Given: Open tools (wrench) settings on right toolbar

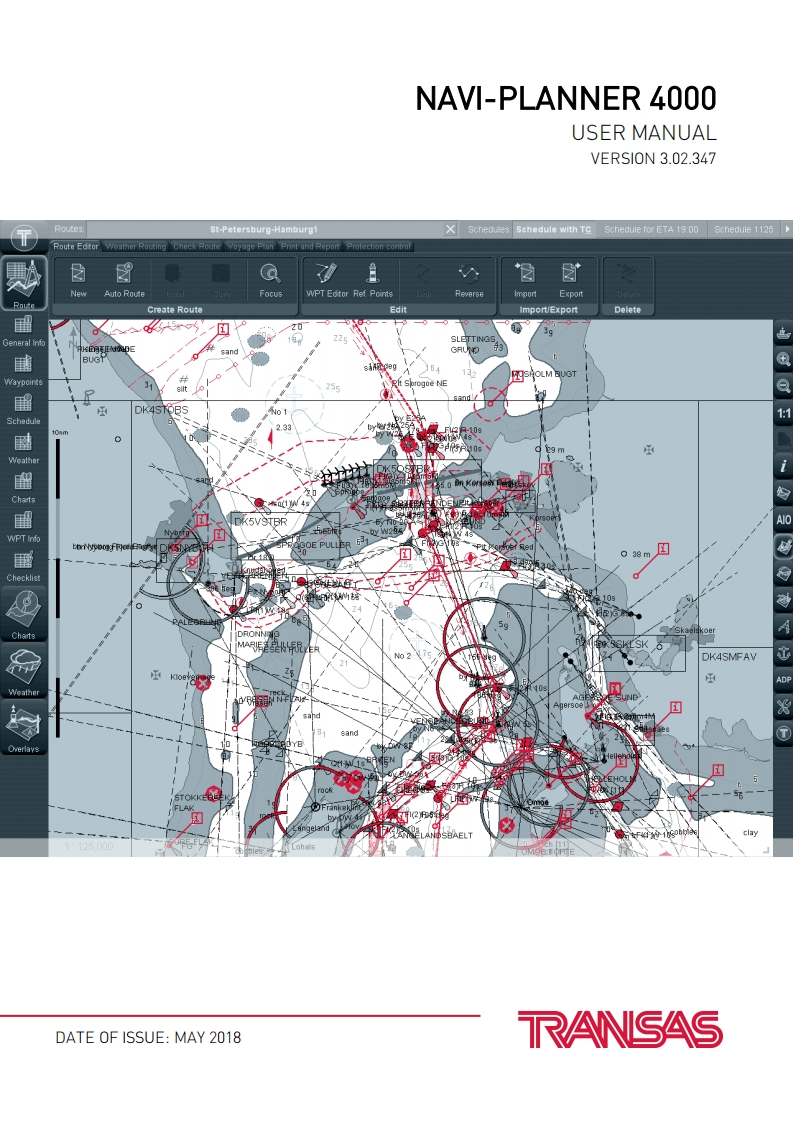Looking at the screenshot, I should (x=784, y=706).
